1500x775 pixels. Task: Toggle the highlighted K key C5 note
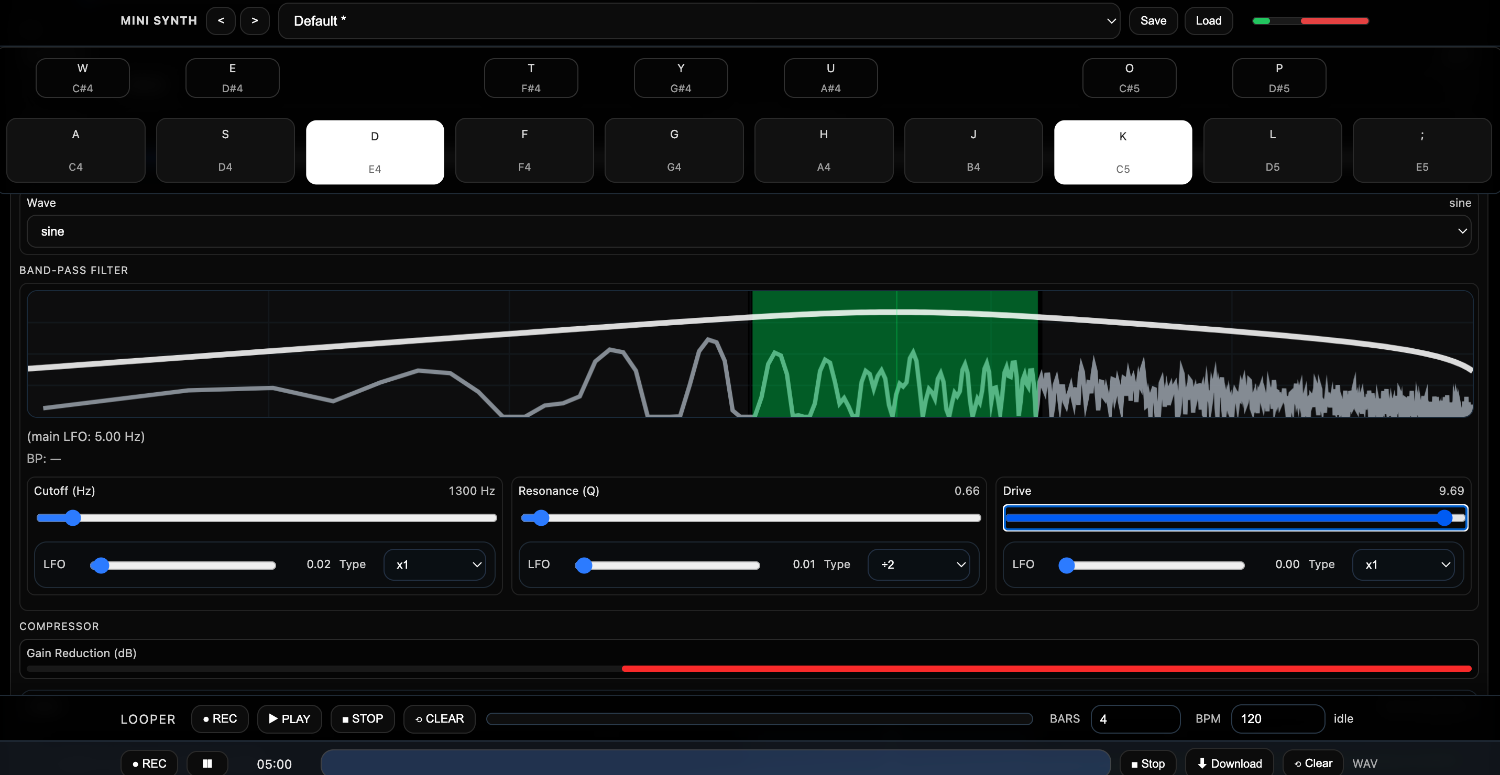coord(1123,152)
